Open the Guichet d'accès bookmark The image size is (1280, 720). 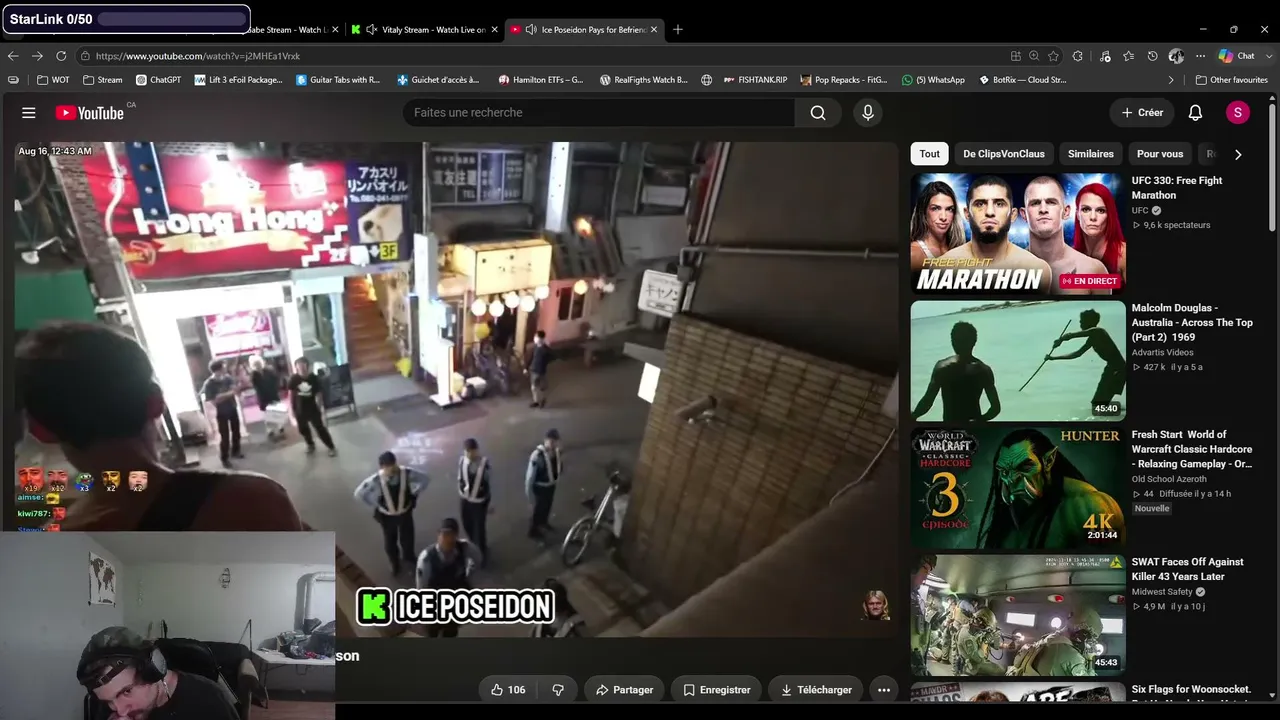438,80
